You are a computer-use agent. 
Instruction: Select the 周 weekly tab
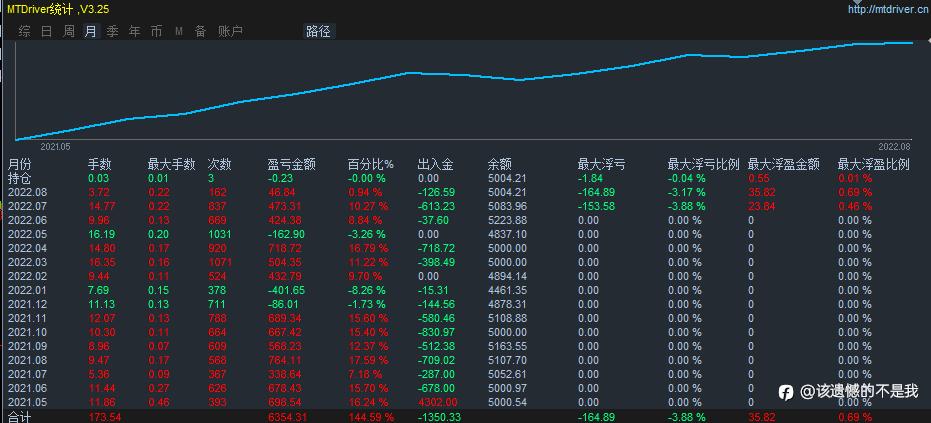tap(69, 31)
